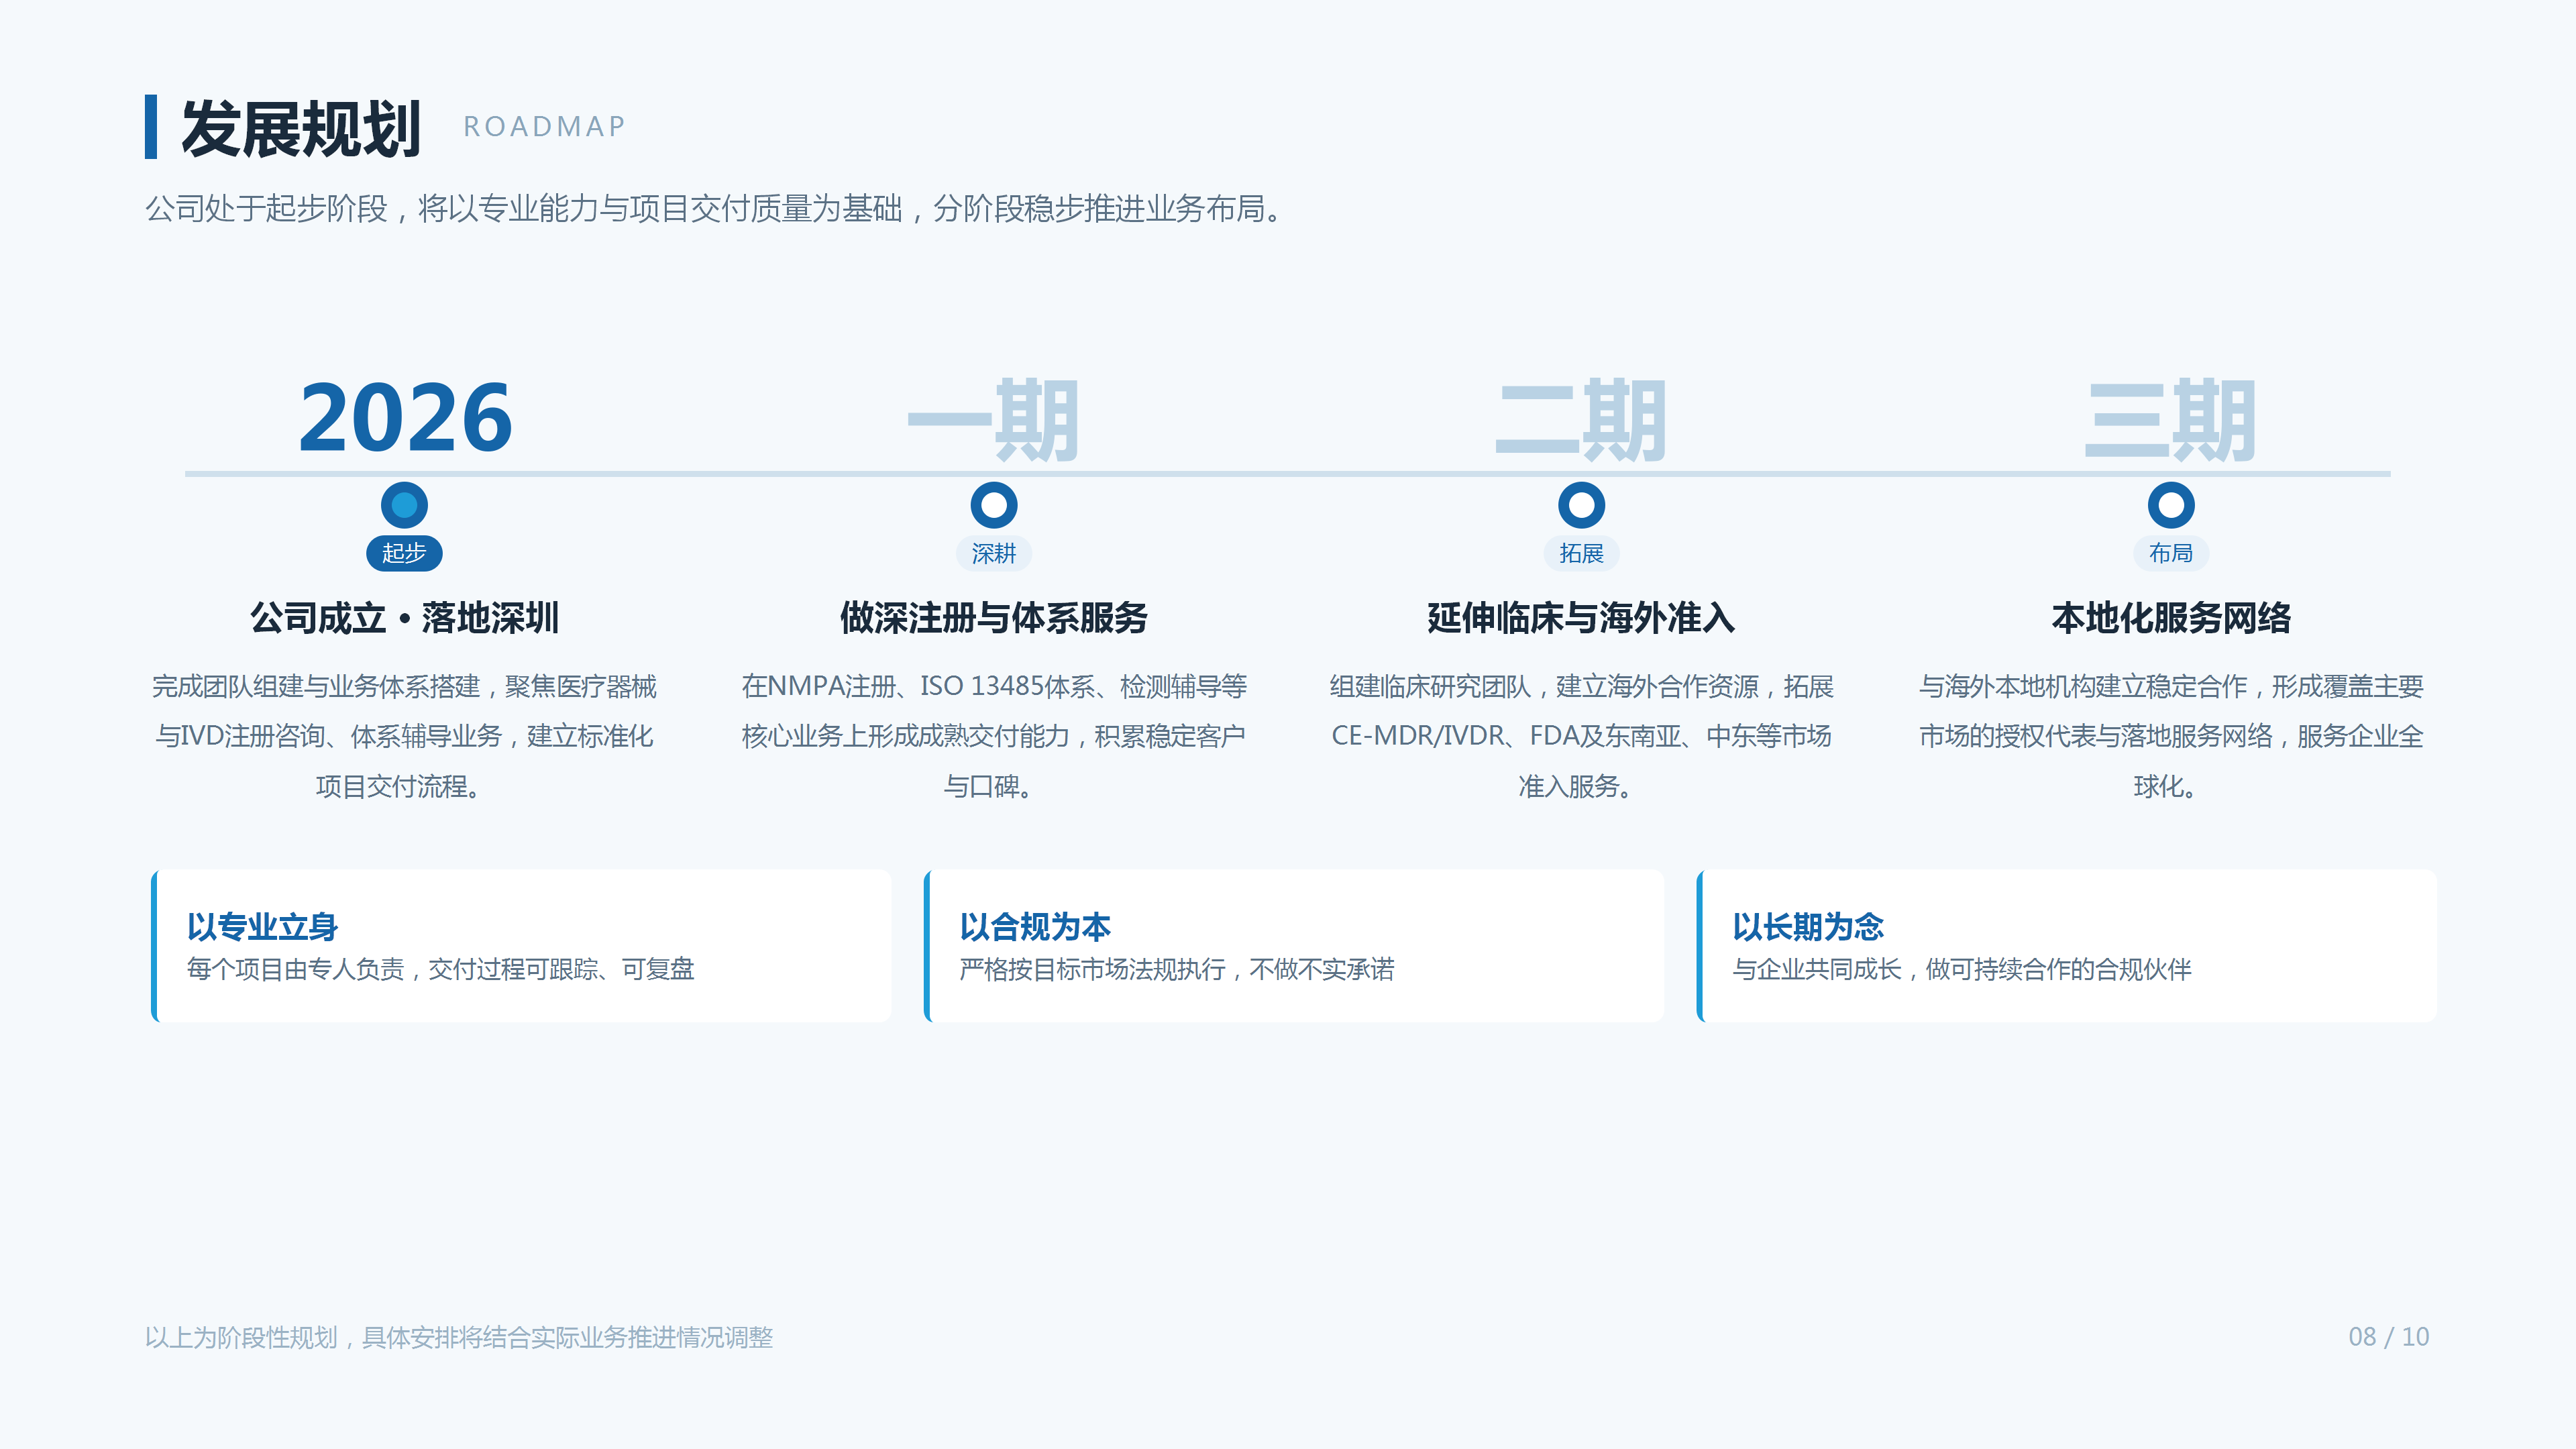Select the 做深注册与体系服务 heading
Image resolution: width=2576 pixels, height=1449 pixels.
(x=993, y=618)
